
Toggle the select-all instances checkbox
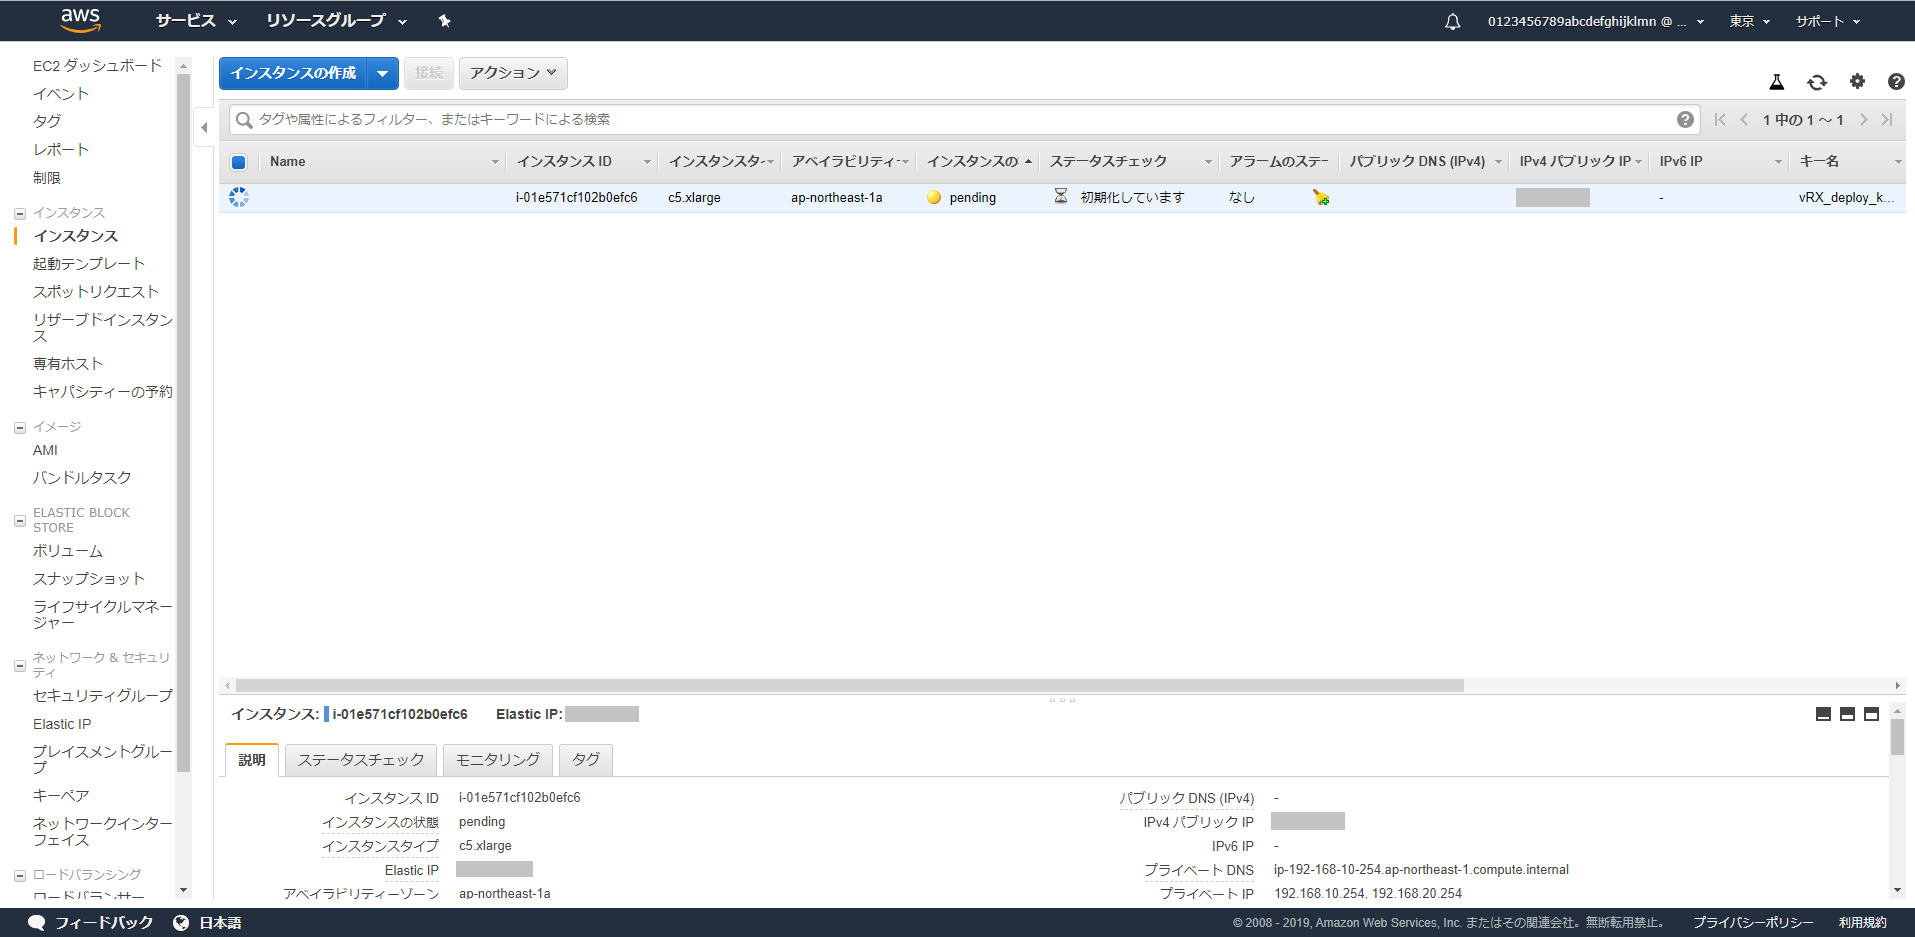(239, 161)
